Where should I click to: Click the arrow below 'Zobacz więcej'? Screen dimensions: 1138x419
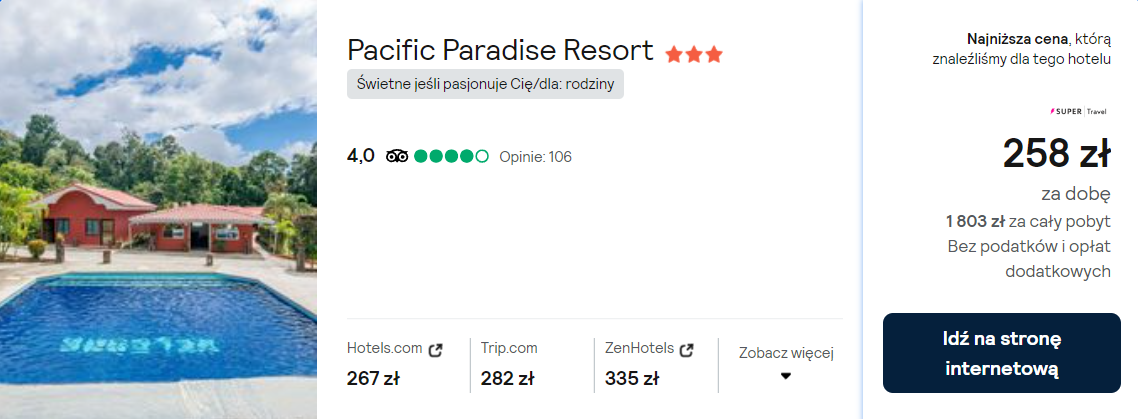[x=786, y=376]
